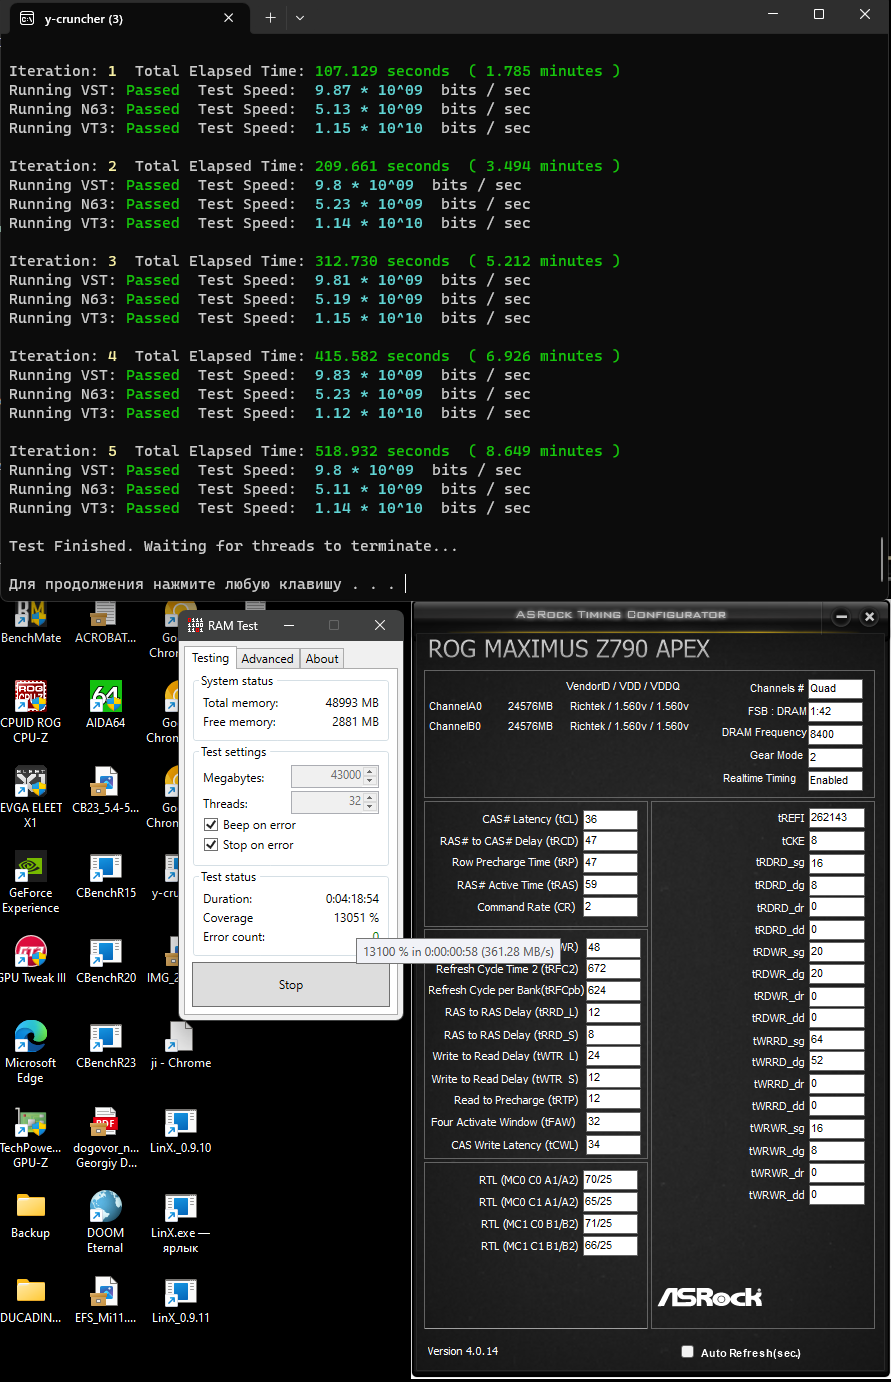Launch DOOM Eternal desktop shortcut

(105, 1222)
